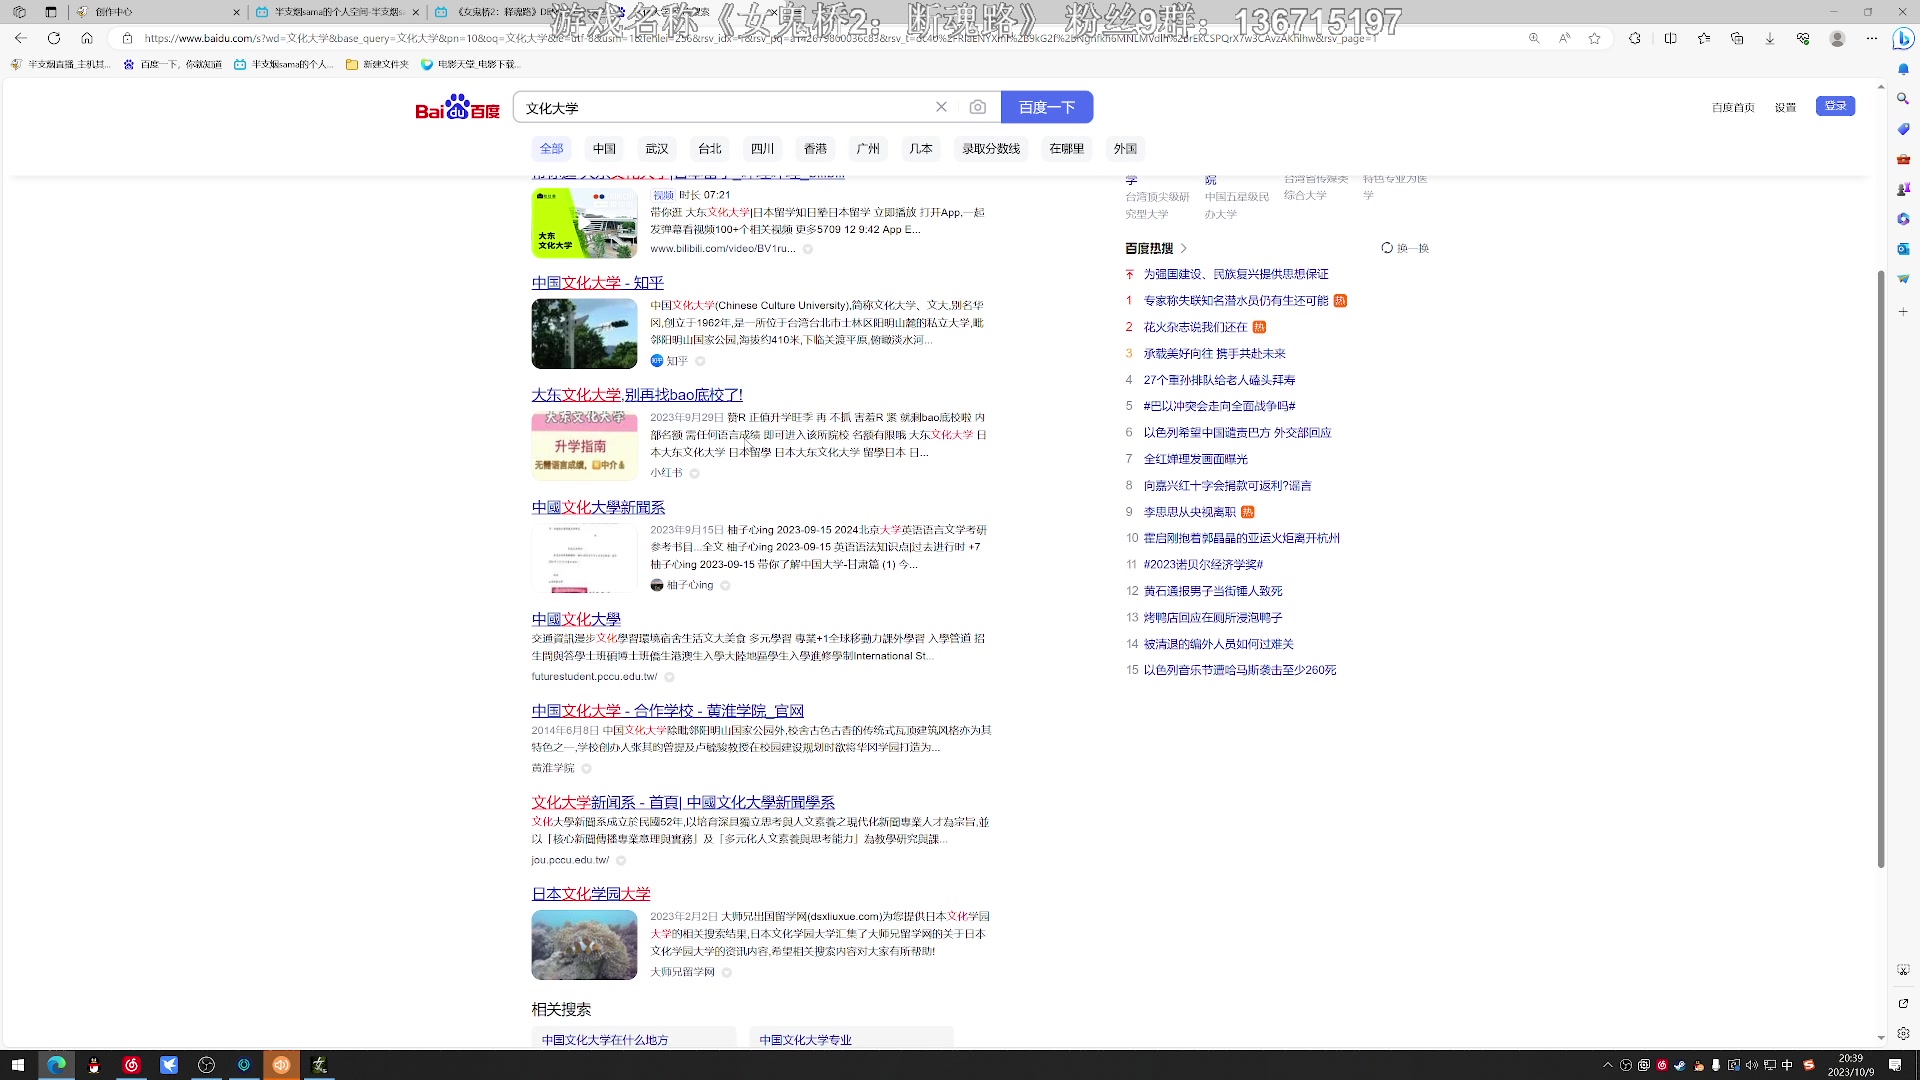
Task: Select the Read aloud icon in address bar
Action: tap(1565, 37)
